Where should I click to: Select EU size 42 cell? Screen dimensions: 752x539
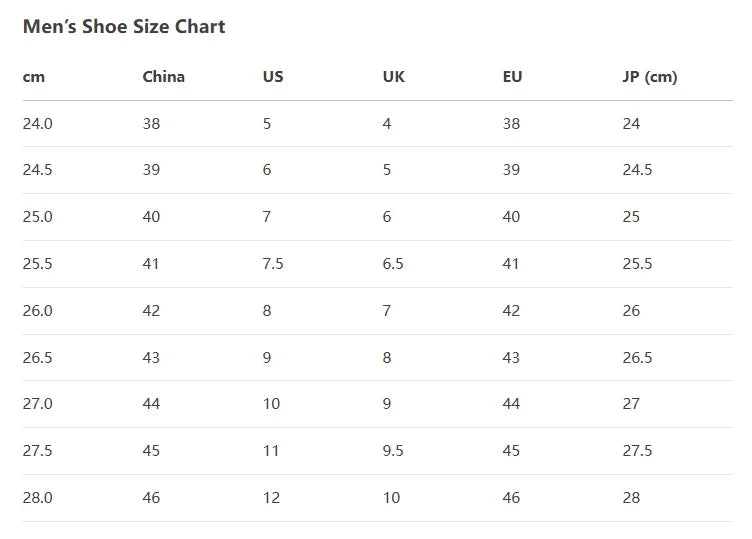(x=511, y=311)
